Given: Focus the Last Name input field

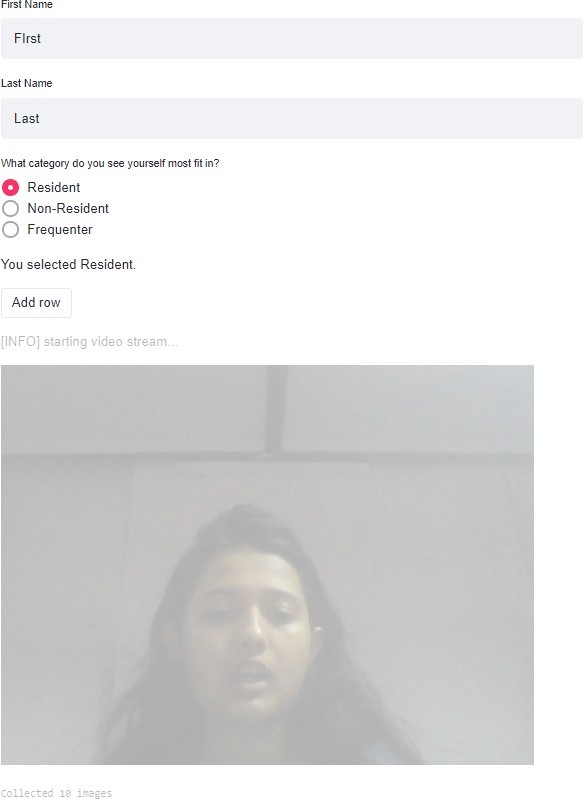Looking at the screenshot, I should (292, 119).
